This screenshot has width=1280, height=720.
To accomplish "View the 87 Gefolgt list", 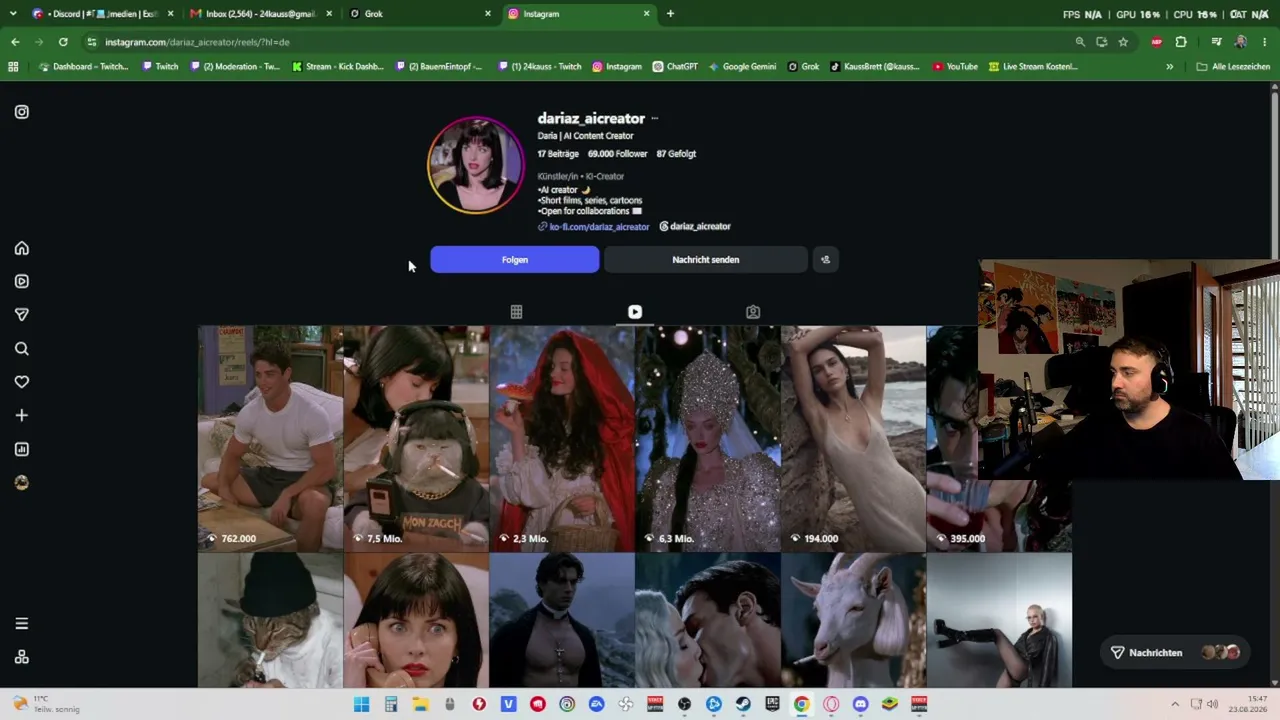I will point(676,154).
